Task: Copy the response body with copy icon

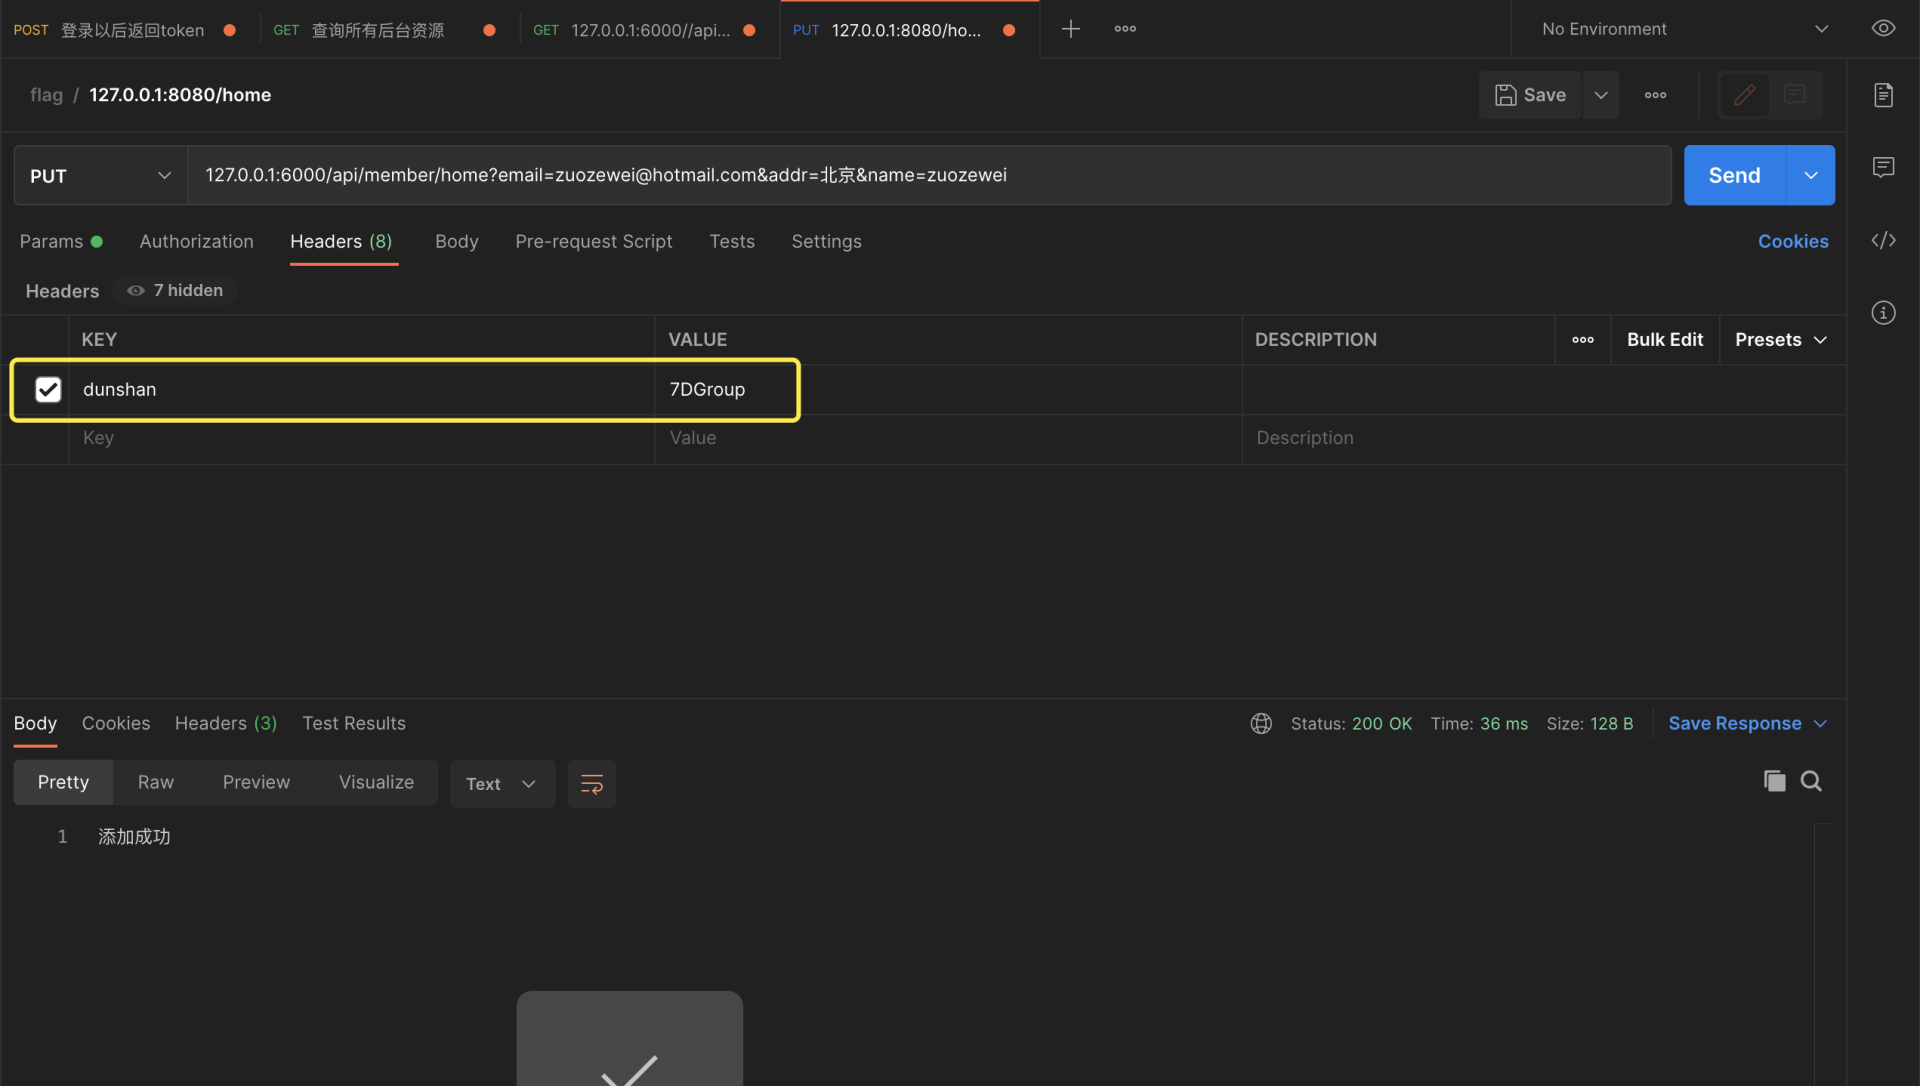Action: [x=1774, y=781]
